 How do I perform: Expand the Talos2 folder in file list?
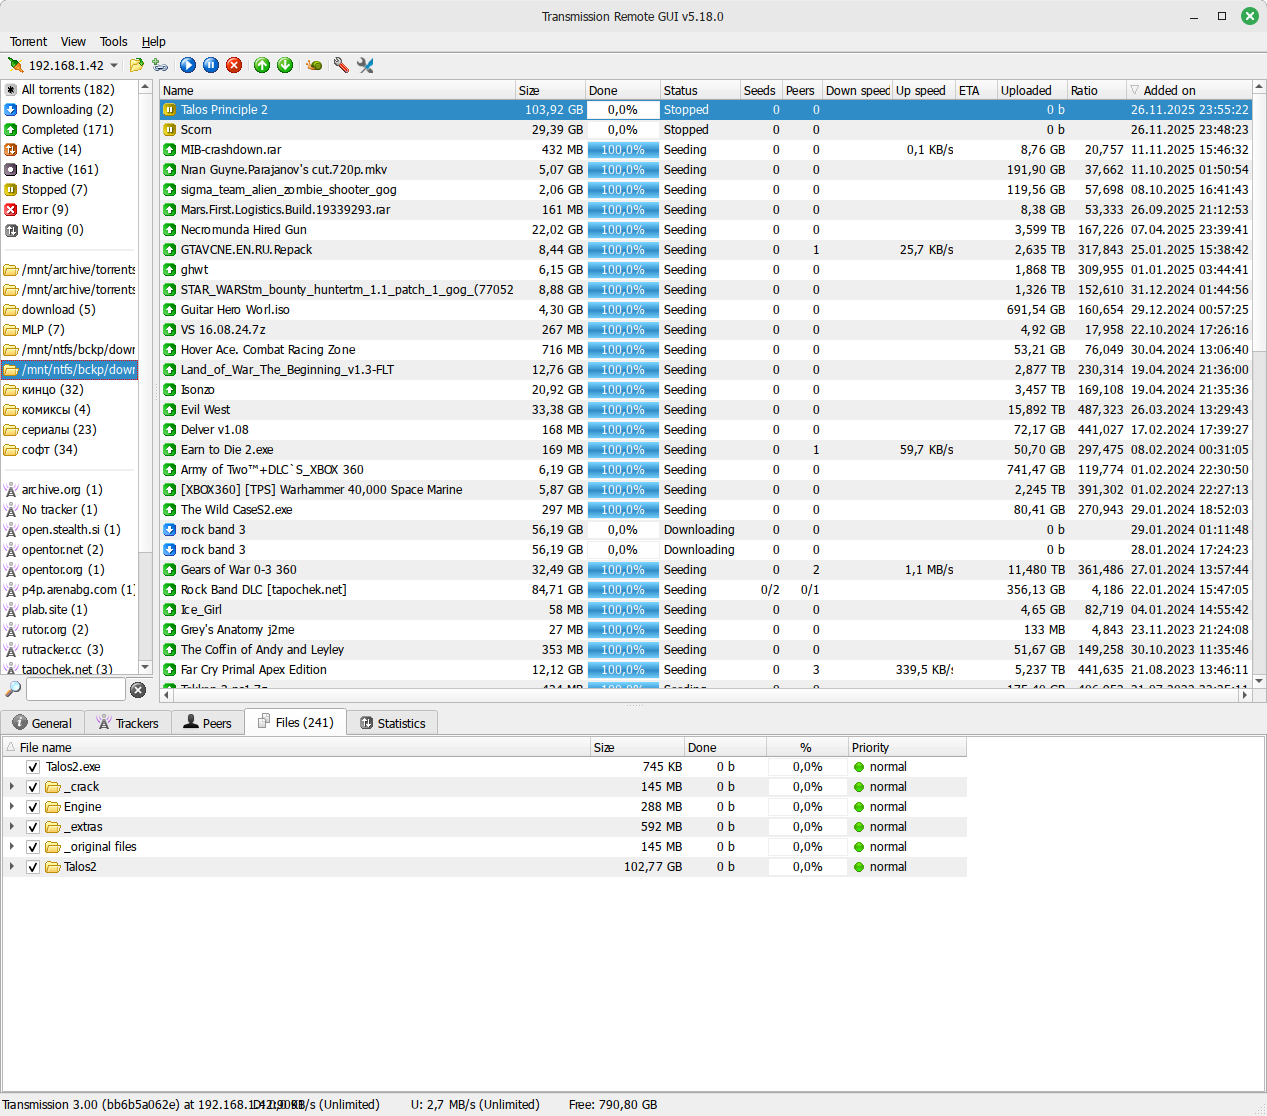12,867
